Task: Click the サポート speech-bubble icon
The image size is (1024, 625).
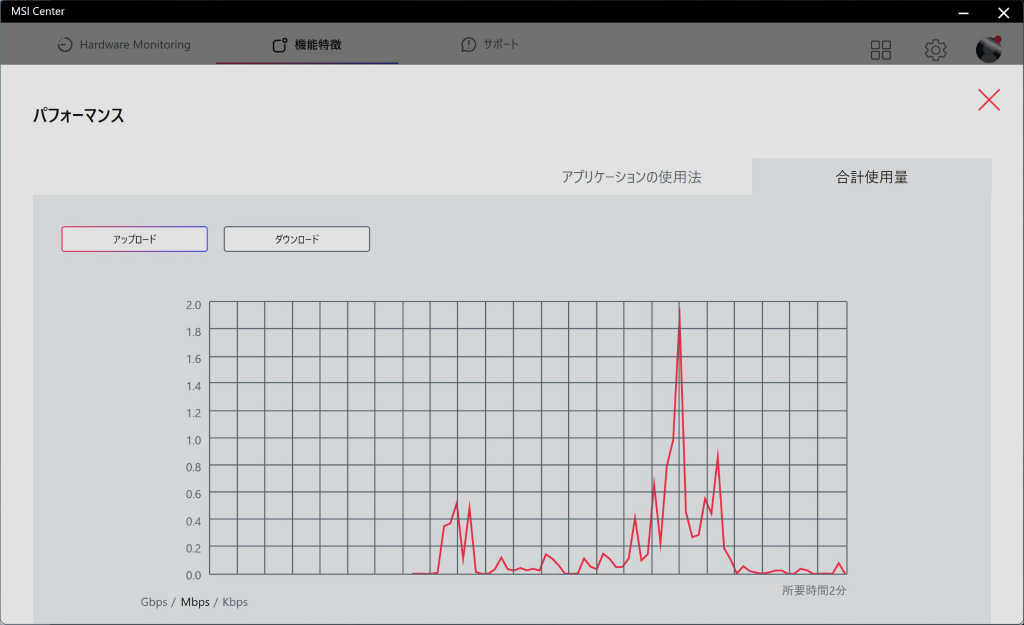Action: pyautogui.click(x=468, y=44)
